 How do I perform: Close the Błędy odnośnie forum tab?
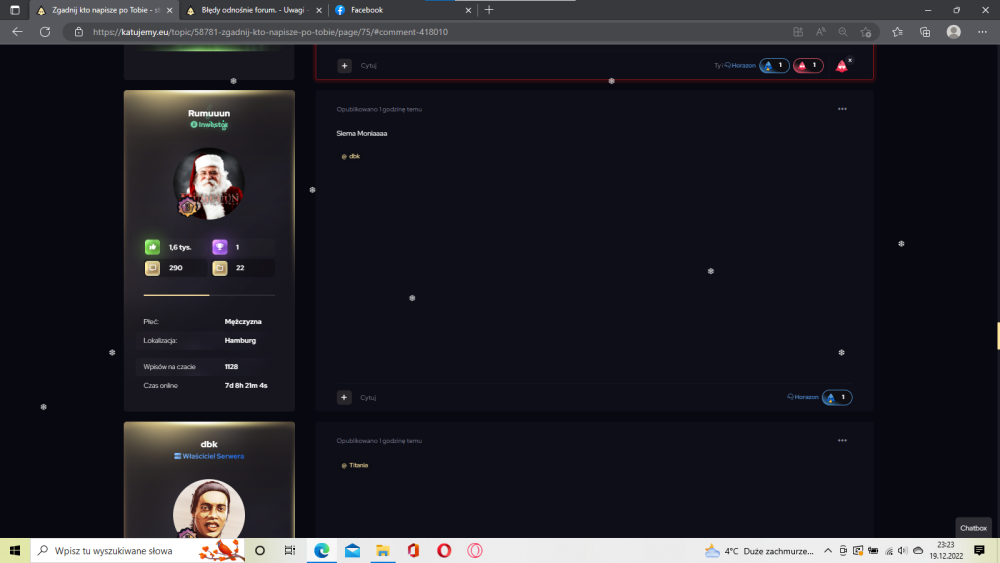[x=319, y=10]
